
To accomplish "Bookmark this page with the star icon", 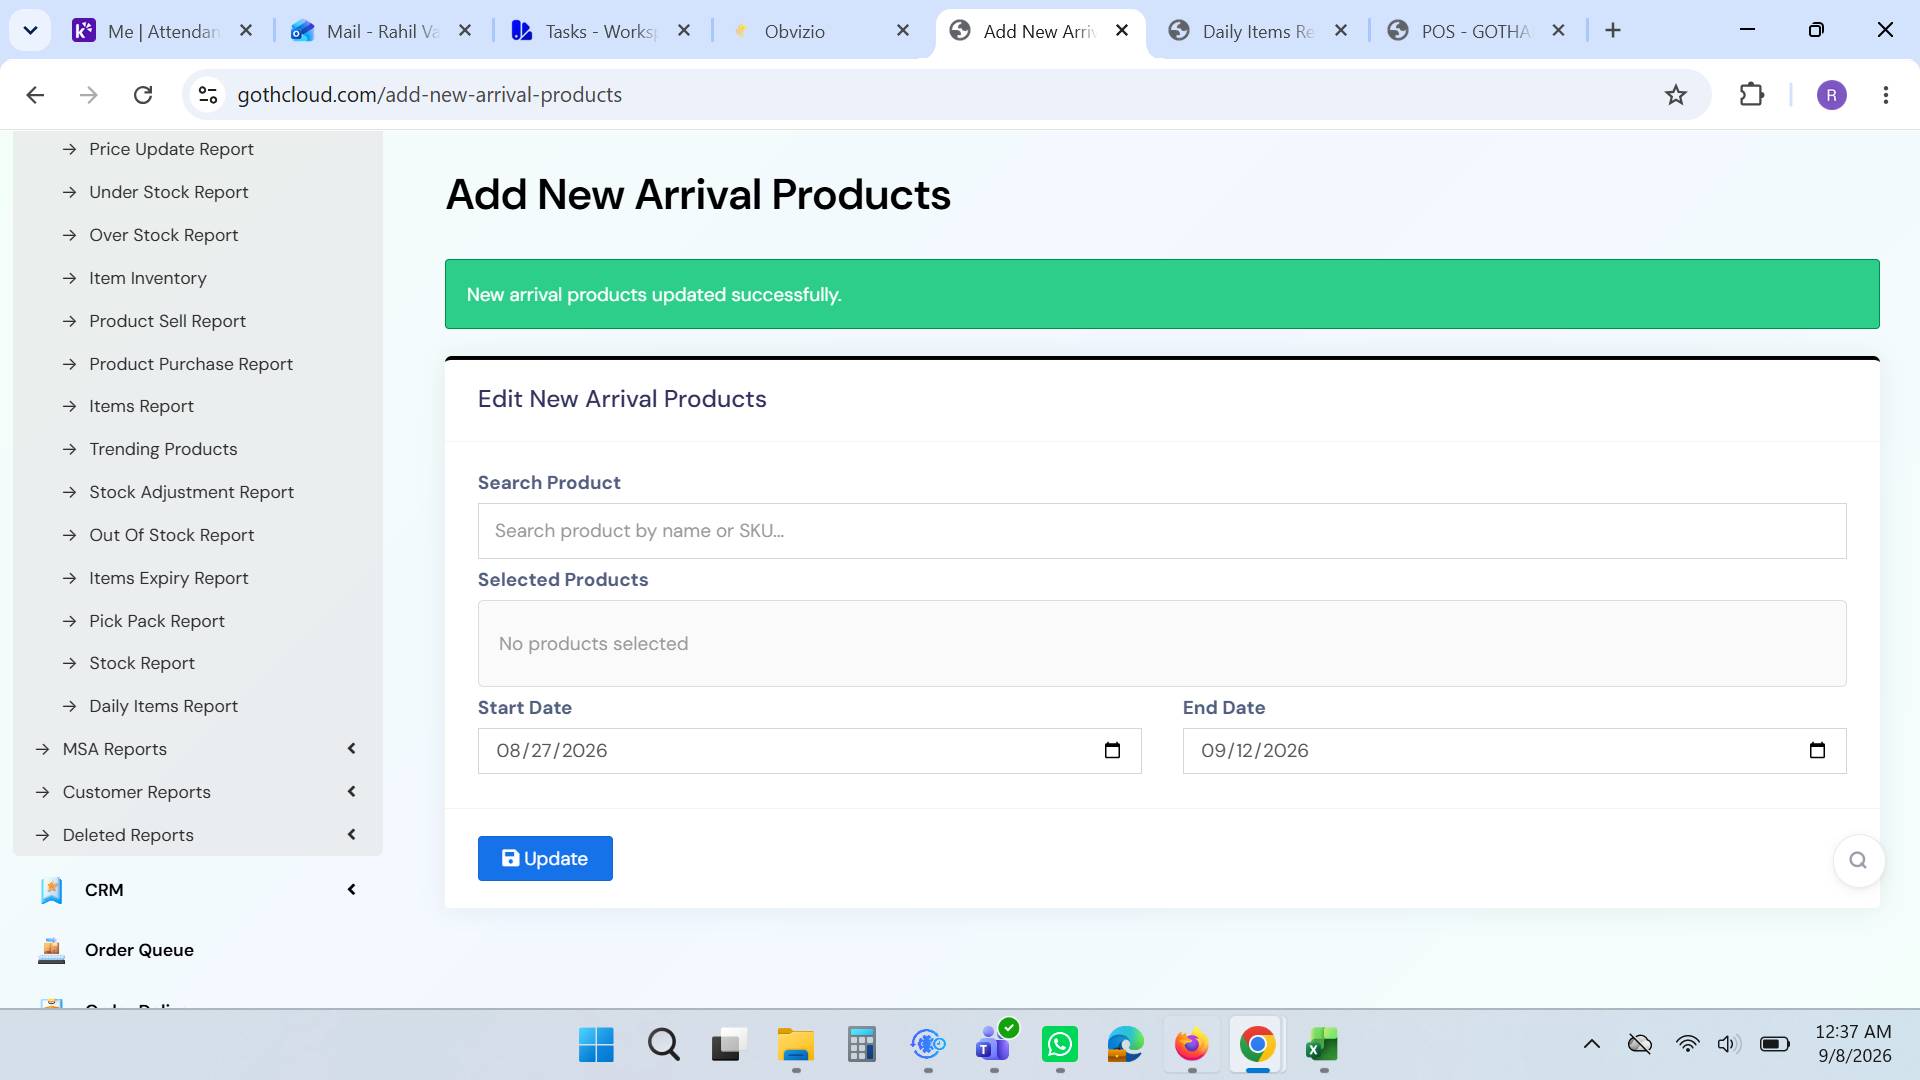I will click(1675, 95).
